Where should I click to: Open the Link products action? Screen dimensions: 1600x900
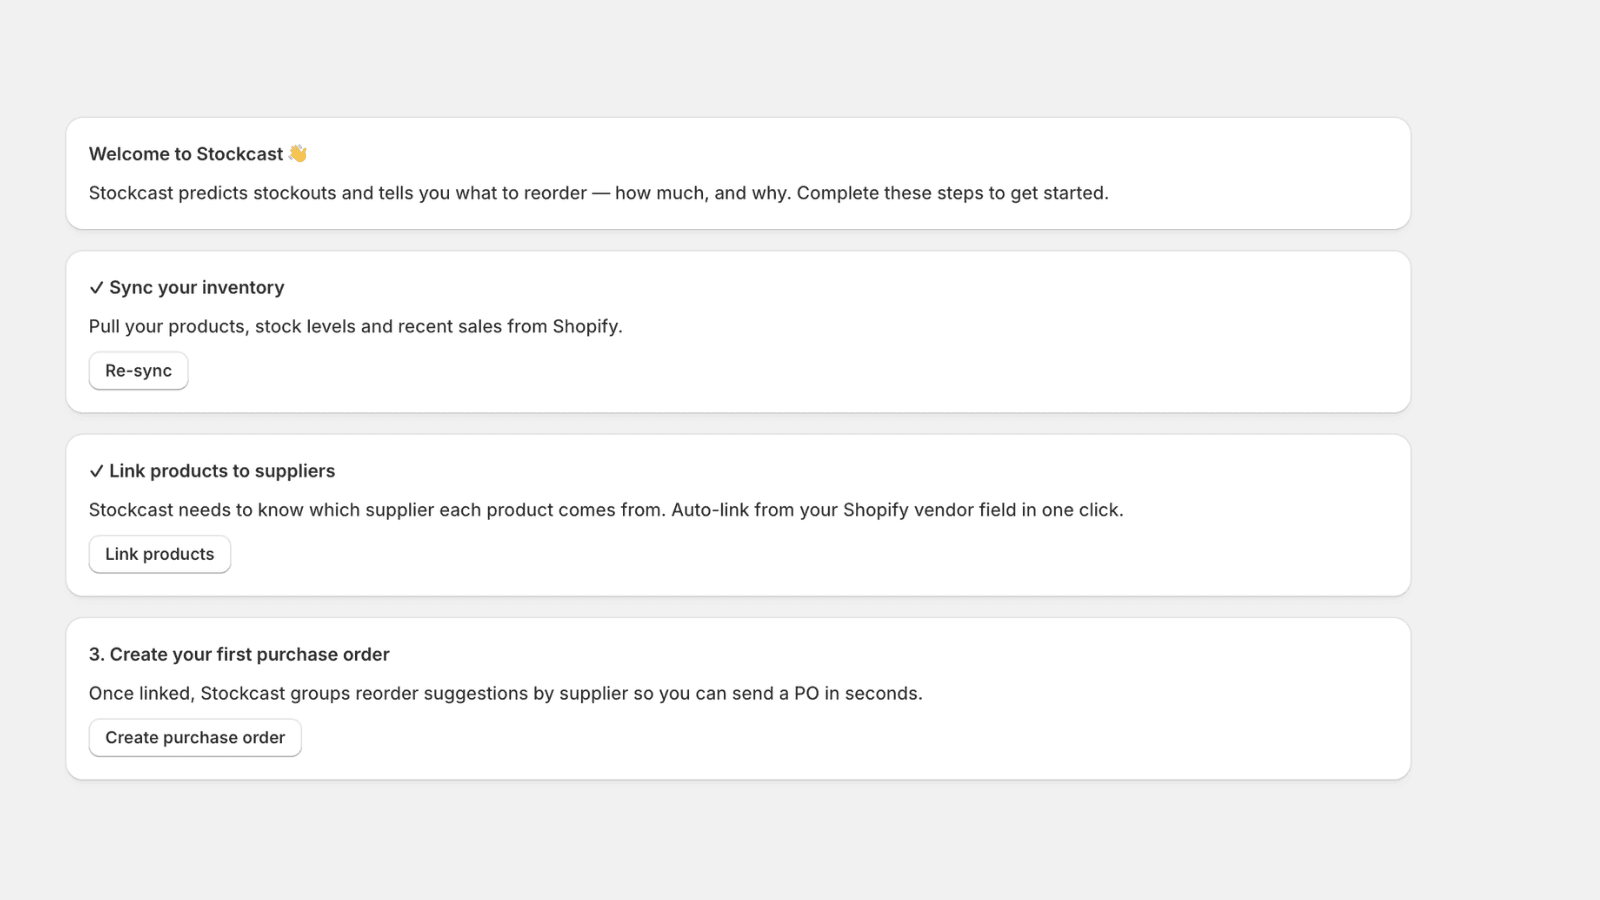pos(160,554)
